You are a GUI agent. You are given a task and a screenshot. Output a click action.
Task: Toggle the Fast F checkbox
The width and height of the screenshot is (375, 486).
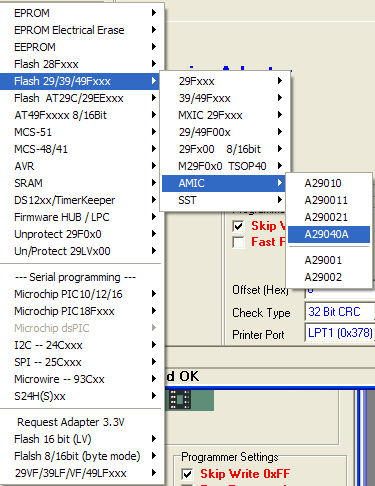[x=238, y=242]
